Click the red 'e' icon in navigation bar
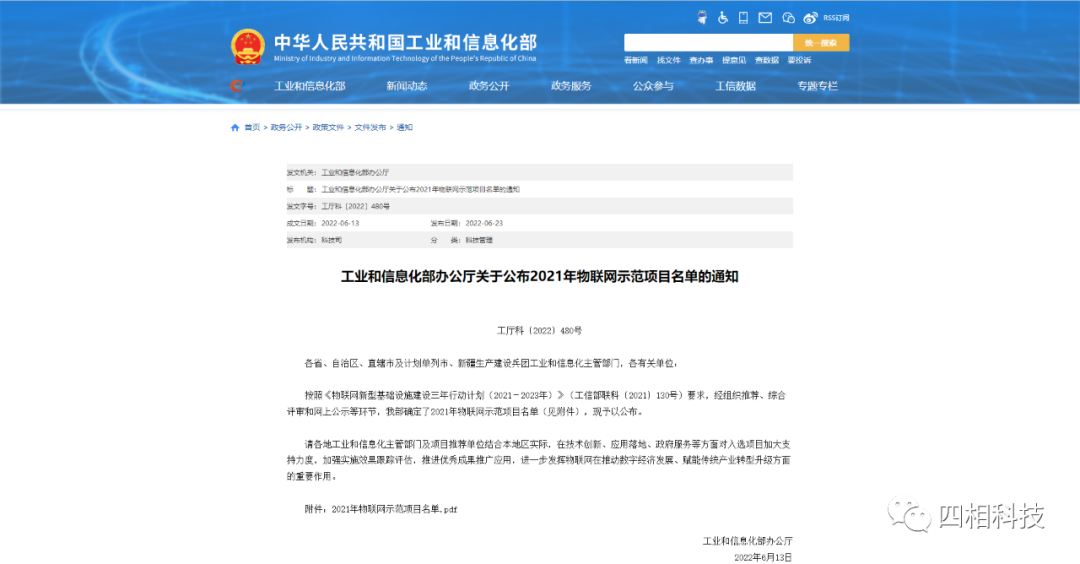This screenshot has height=564, width=1080. (x=237, y=86)
